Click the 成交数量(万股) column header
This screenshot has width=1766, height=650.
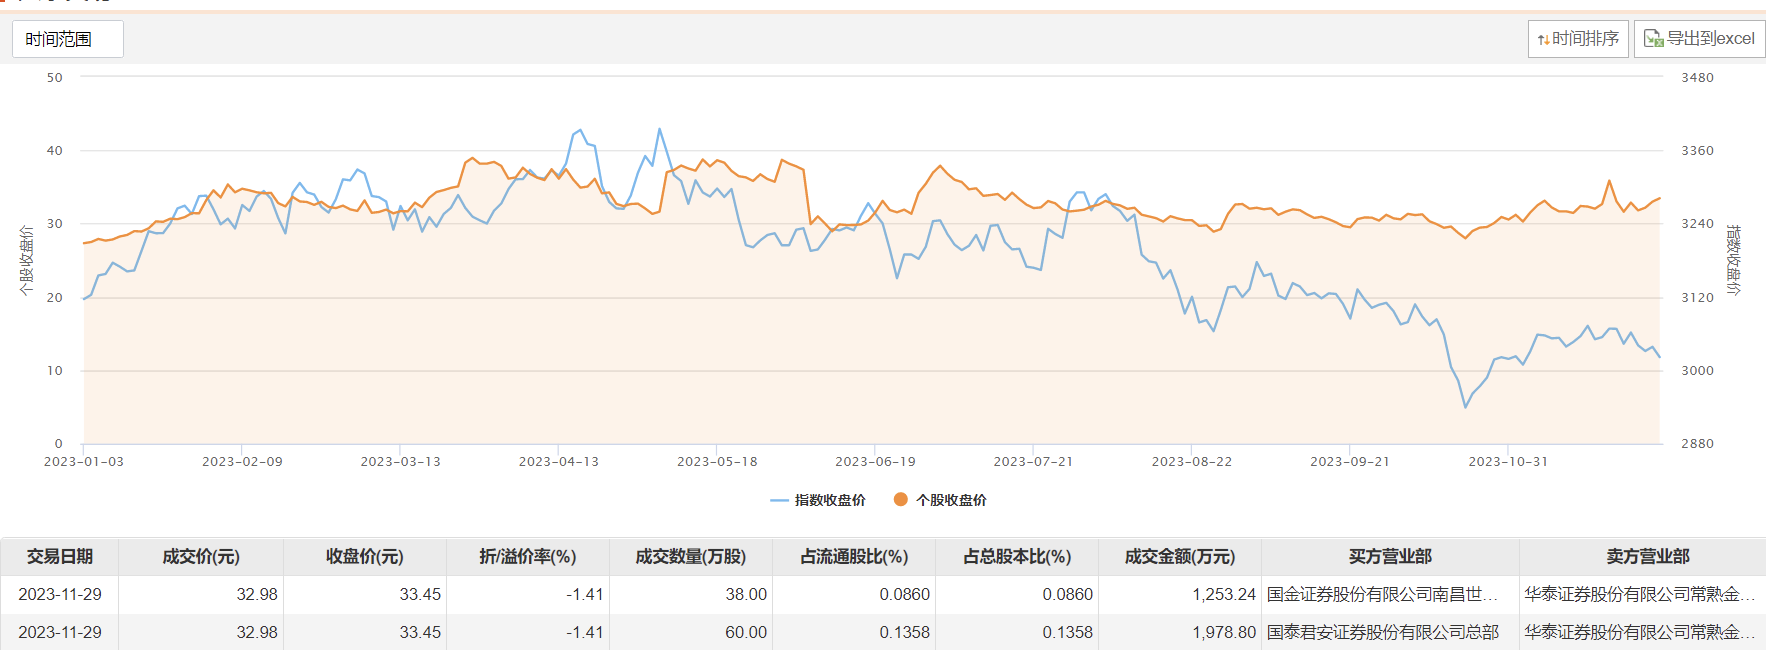coord(691,556)
